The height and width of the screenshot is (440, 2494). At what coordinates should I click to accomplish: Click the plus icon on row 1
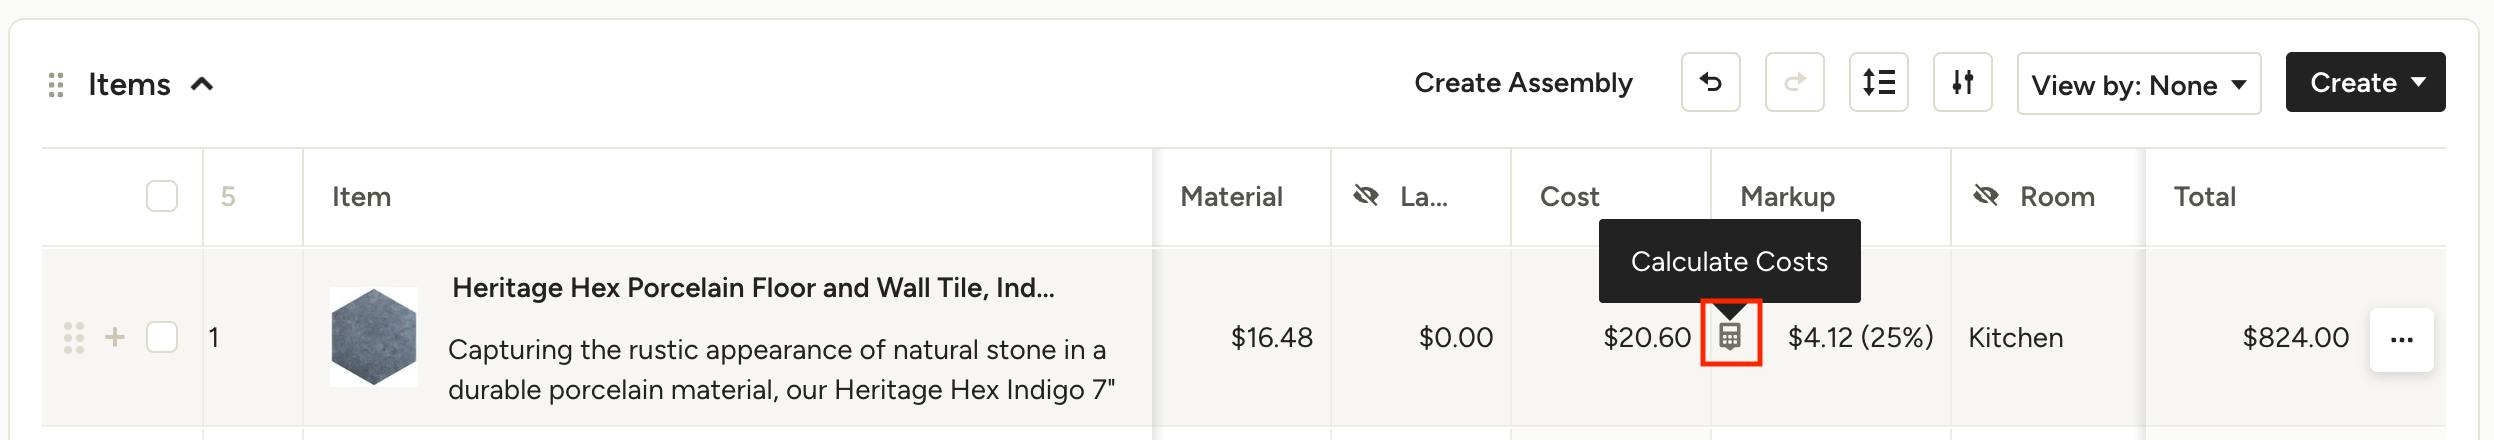tap(115, 337)
